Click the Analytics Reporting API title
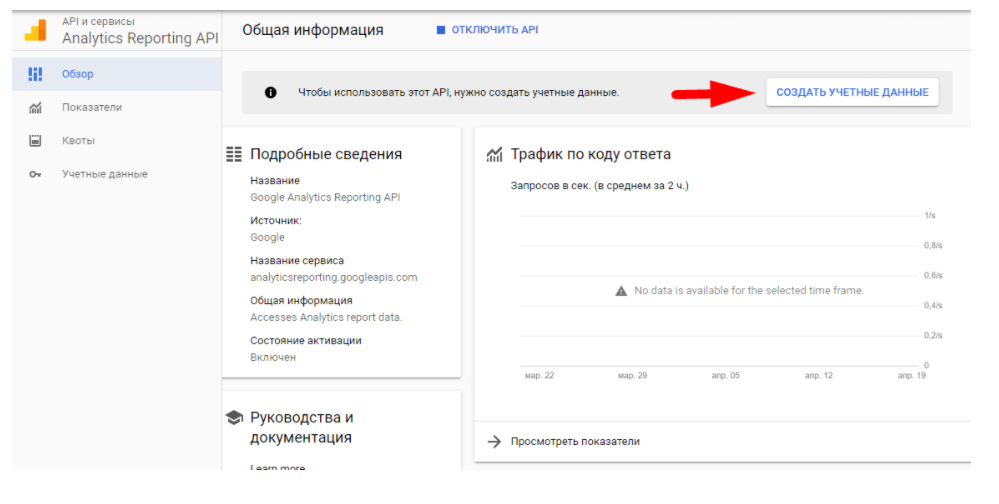The width and height of the screenshot is (999, 504). (140, 38)
